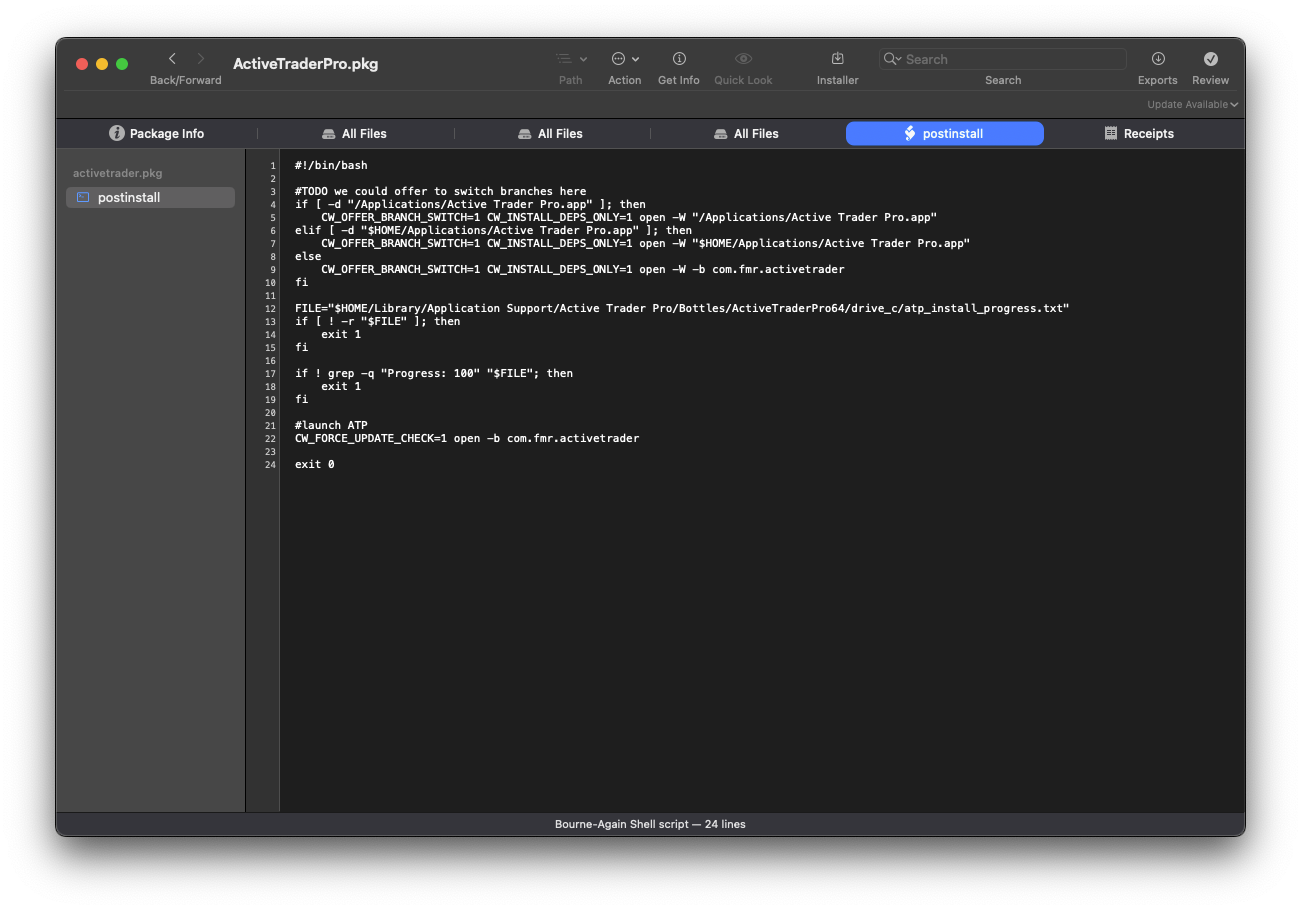This screenshot has width=1301, height=910.
Task: Click the #TODO comment line
Action: pyautogui.click(x=440, y=191)
